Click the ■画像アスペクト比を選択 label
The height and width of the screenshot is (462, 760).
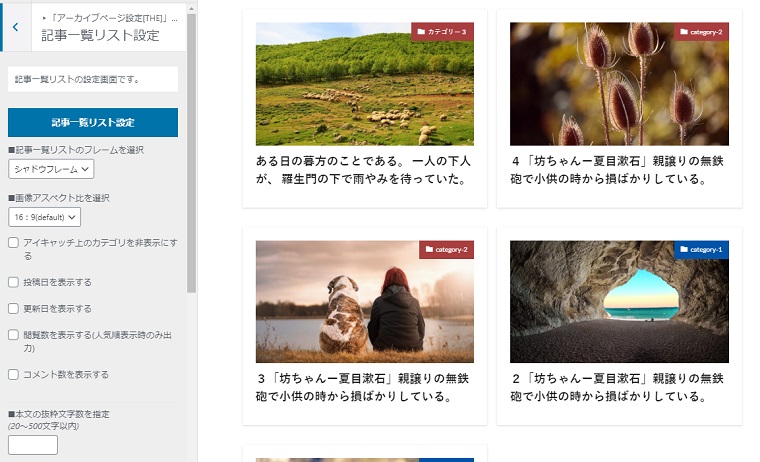coord(59,198)
